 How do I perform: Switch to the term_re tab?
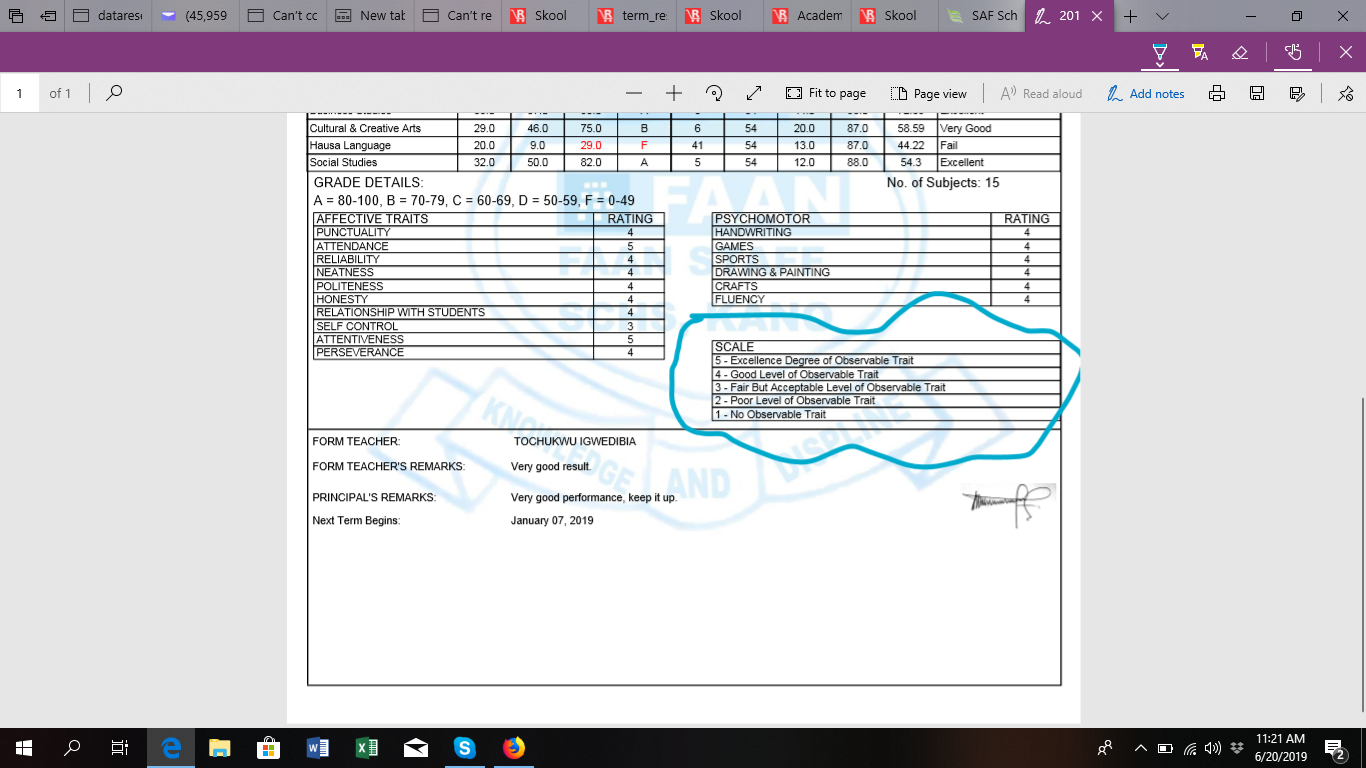[633, 16]
